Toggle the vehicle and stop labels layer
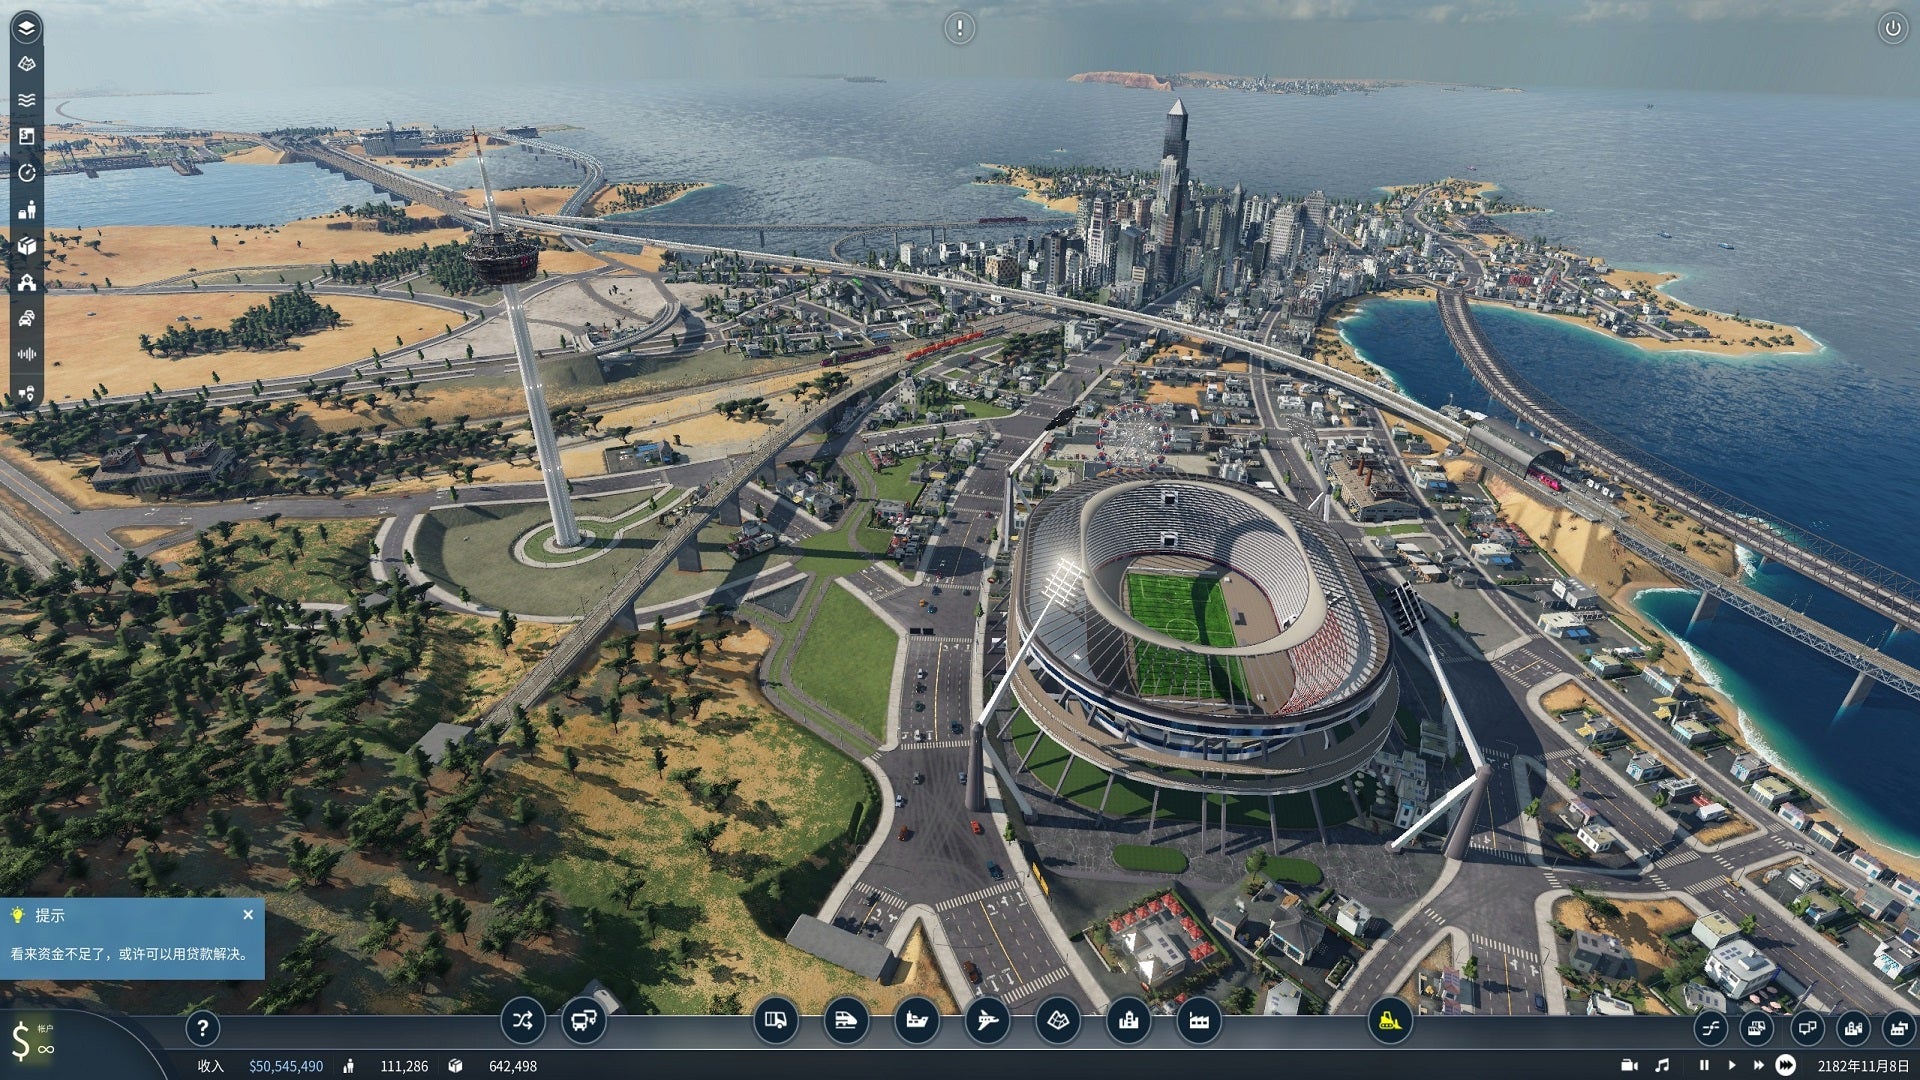Screen dimensions: 1920x1080 click(27, 392)
